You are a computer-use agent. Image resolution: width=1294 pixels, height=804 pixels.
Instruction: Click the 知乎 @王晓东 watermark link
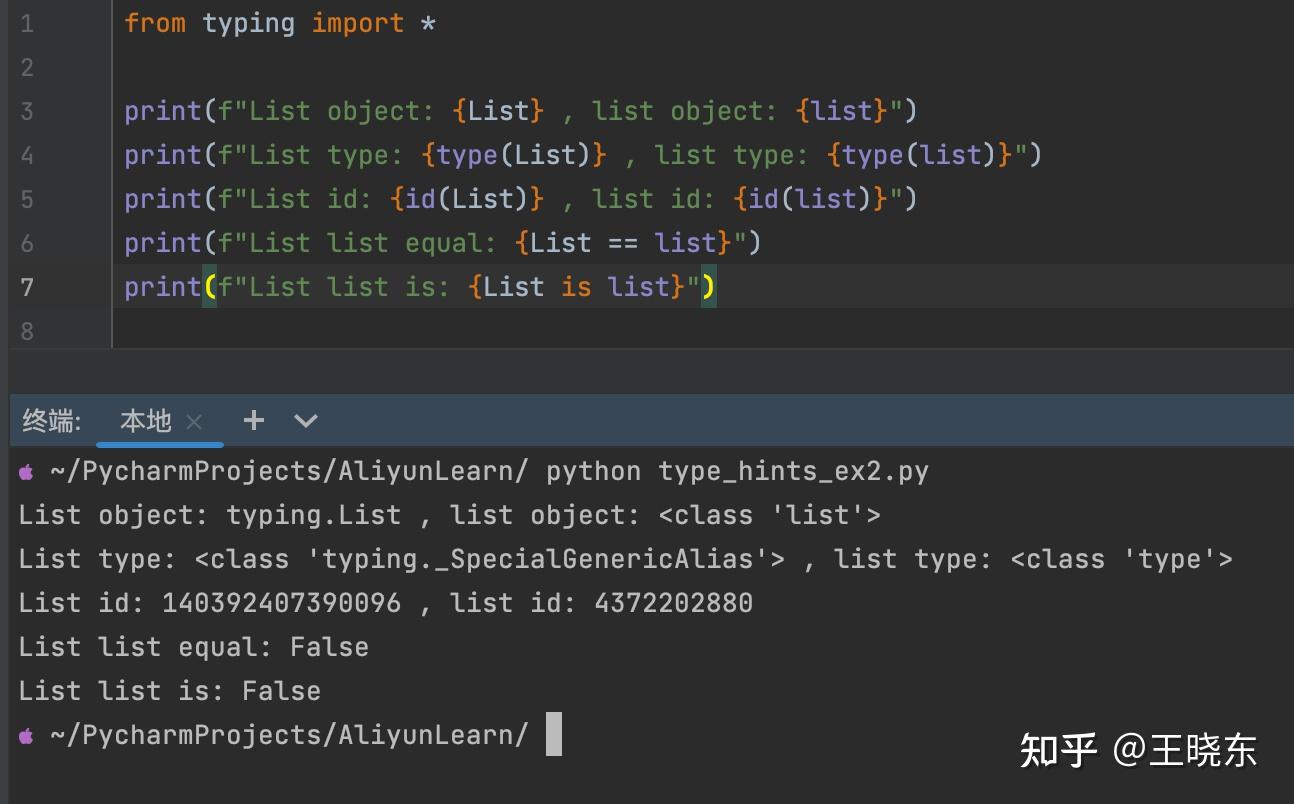(x=1139, y=749)
